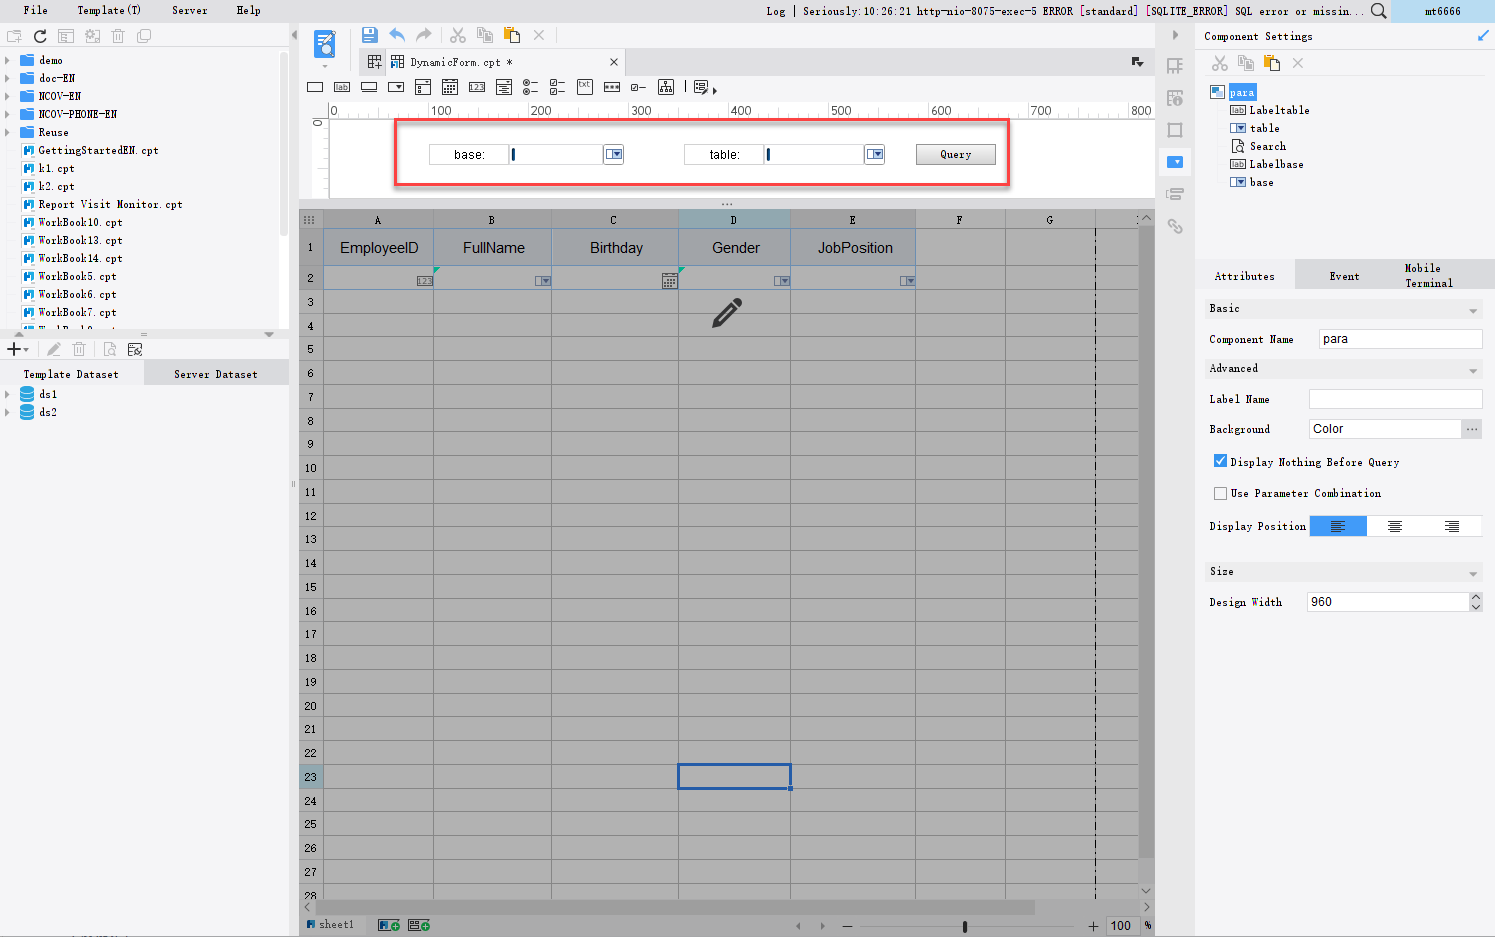Save the DynamicForm template using the floppy icon
The height and width of the screenshot is (937, 1495).
369,34
